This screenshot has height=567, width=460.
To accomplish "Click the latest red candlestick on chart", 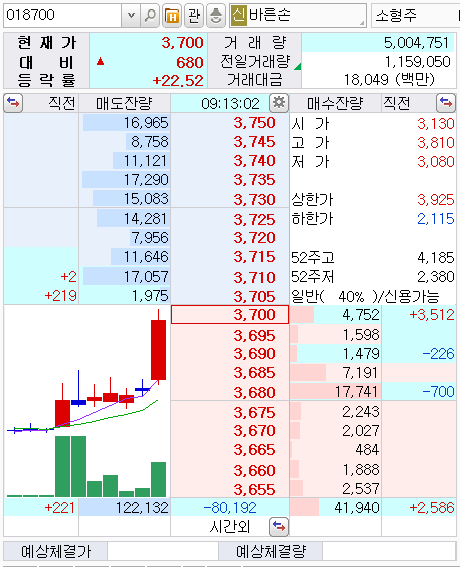I will [158, 350].
